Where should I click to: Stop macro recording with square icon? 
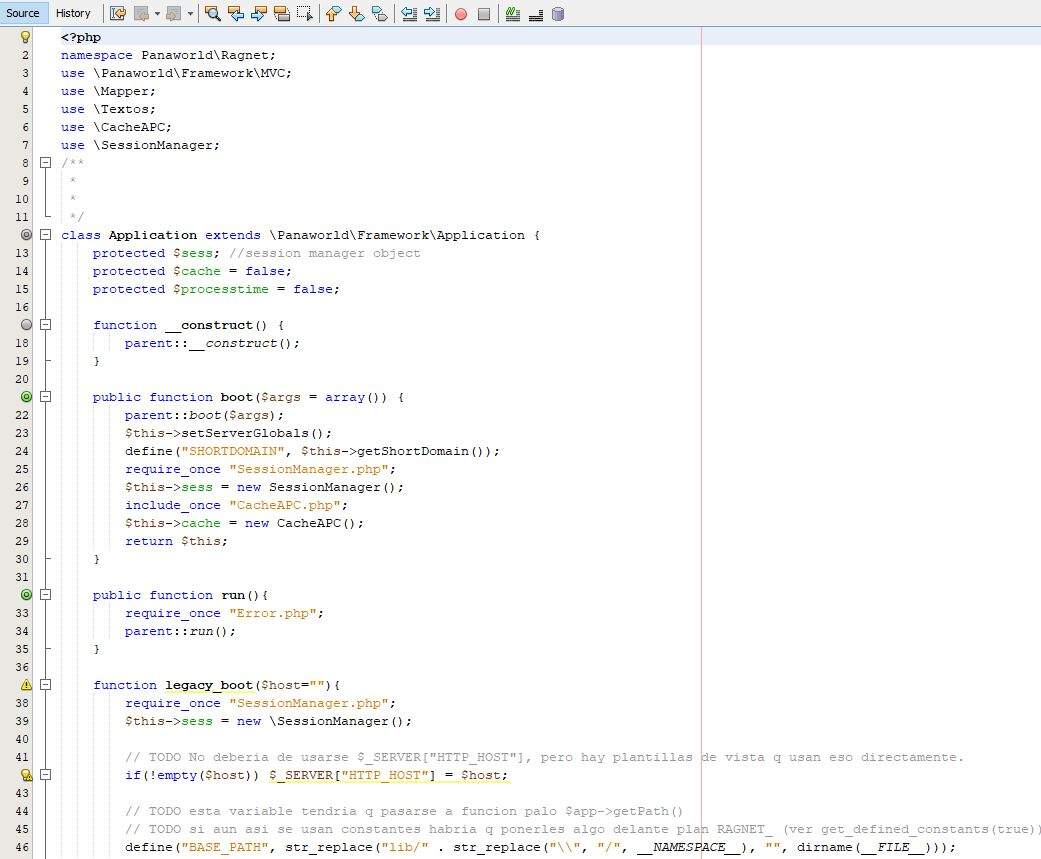(484, 14)
